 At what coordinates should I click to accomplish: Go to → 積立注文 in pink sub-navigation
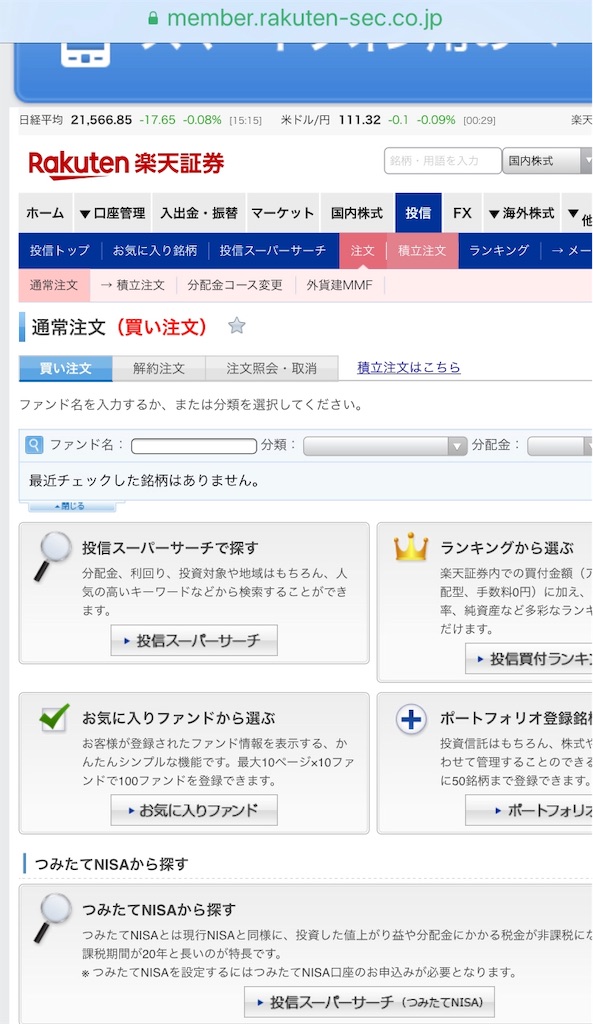133,285
